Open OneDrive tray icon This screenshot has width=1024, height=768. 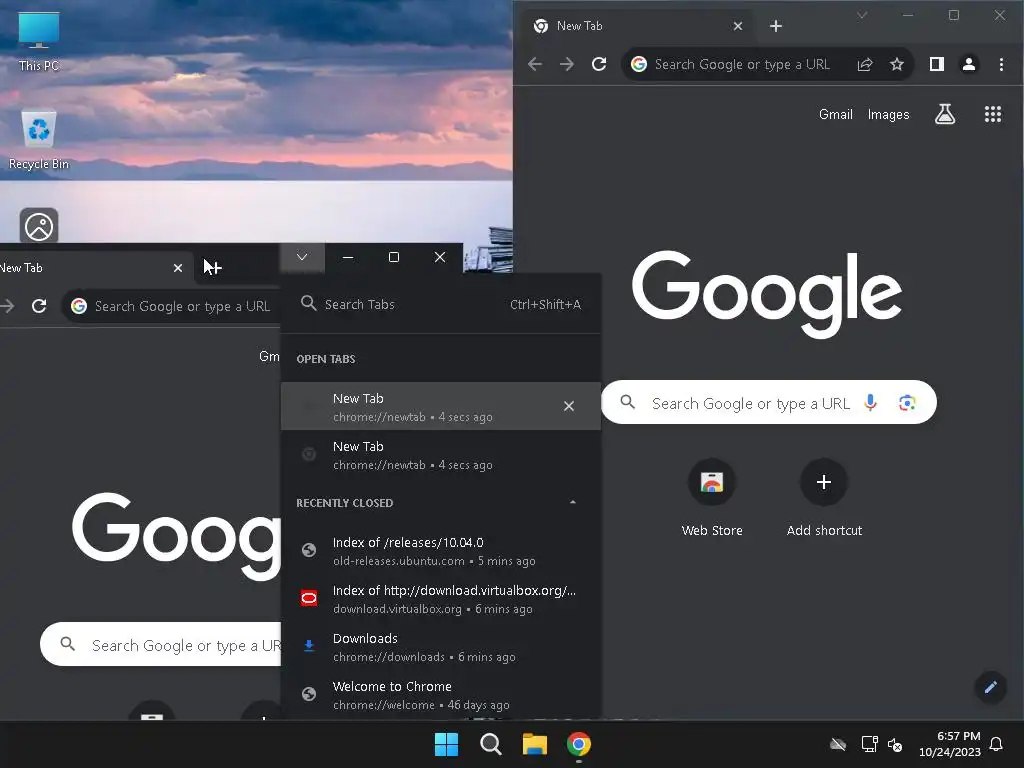(x=838, y=744)
